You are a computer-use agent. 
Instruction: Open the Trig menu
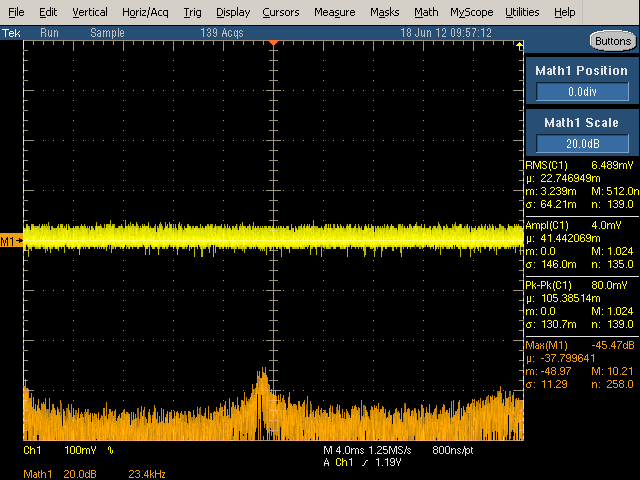[192, 12]
